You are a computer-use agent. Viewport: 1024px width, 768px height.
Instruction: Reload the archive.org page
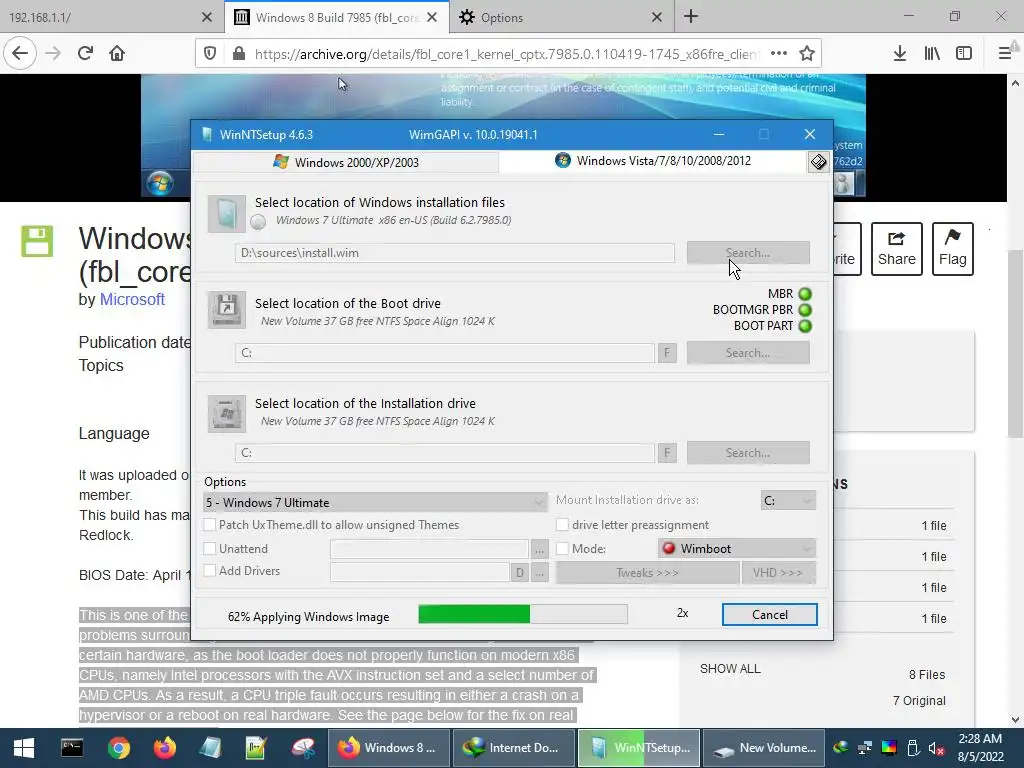point(85,54)
